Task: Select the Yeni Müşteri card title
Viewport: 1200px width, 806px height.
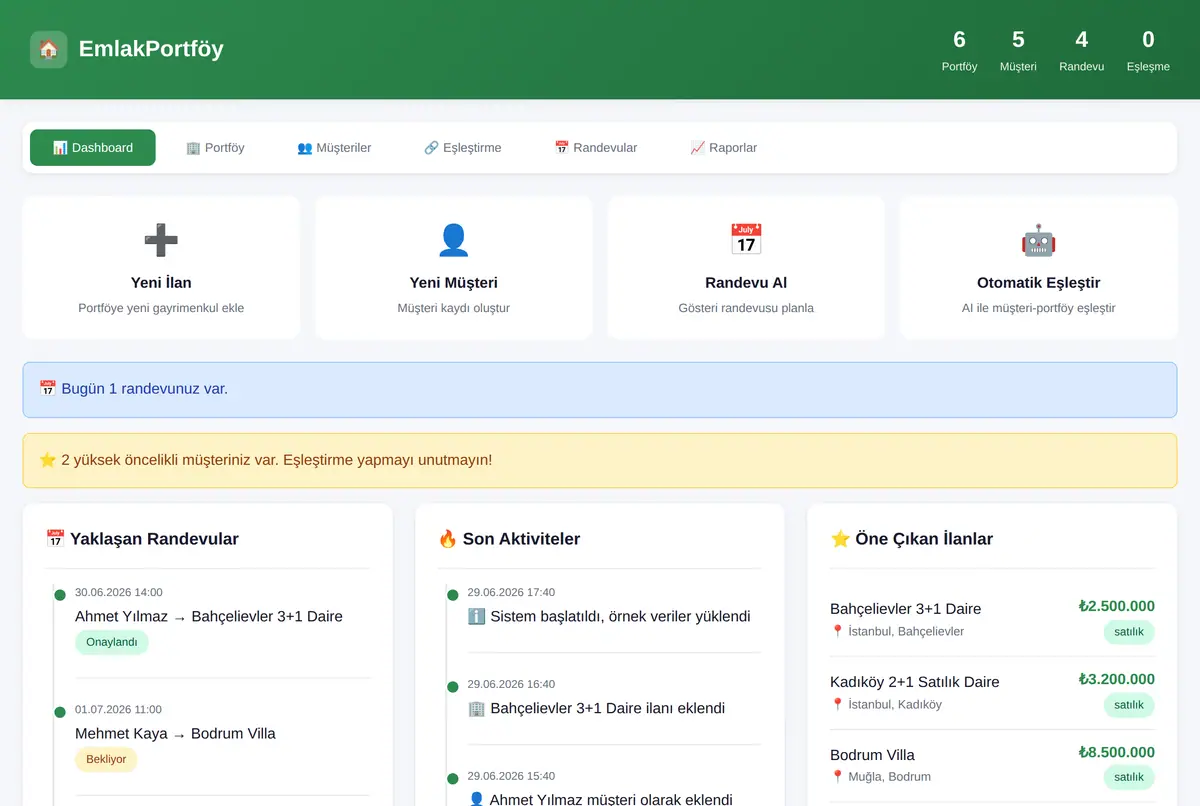Action: [x=454, y=282]
